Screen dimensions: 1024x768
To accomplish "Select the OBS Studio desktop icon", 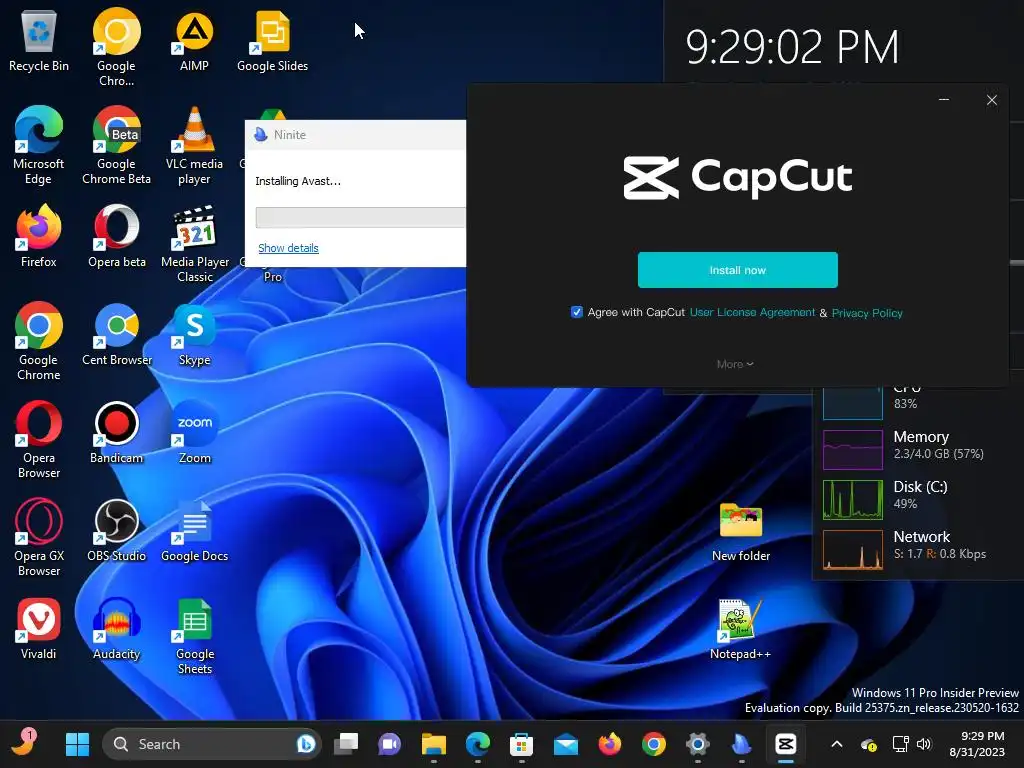I will point(116,530).
